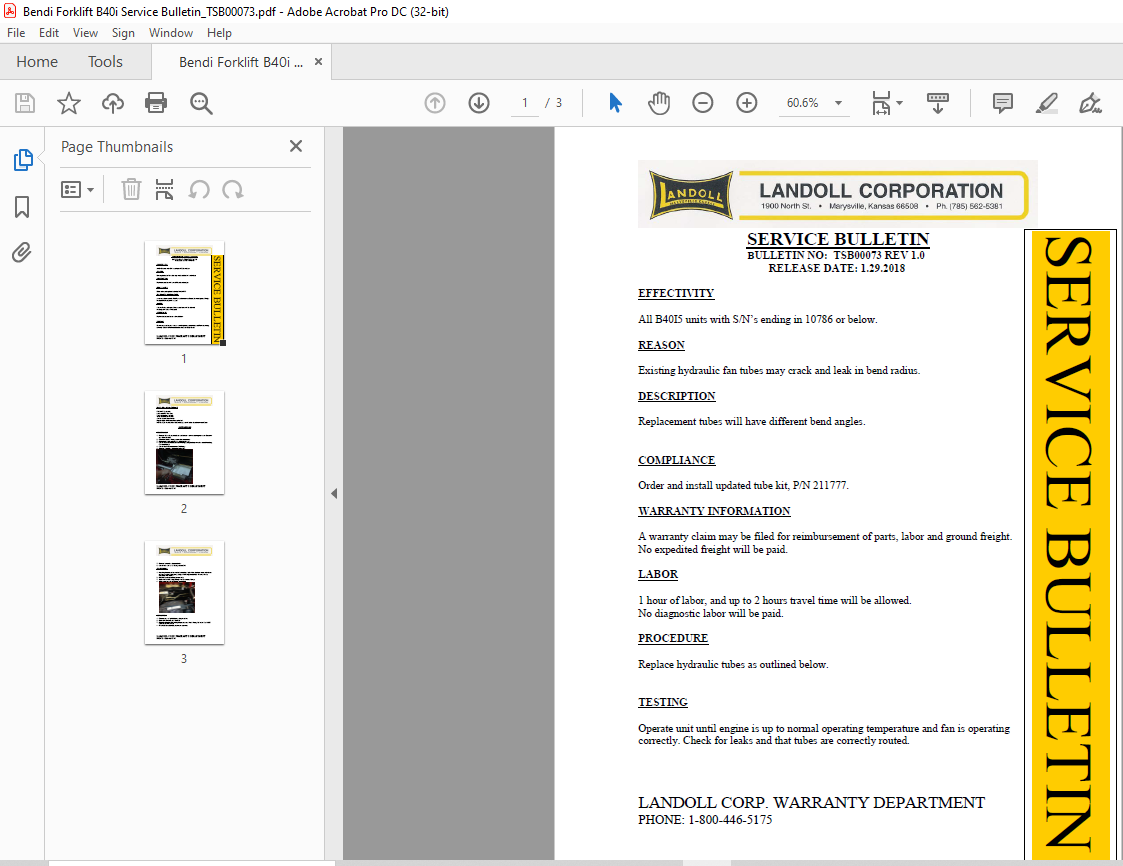Click the TESTING section heading
The width and height of the screenshot is (1123, 866).
point(662,703)
